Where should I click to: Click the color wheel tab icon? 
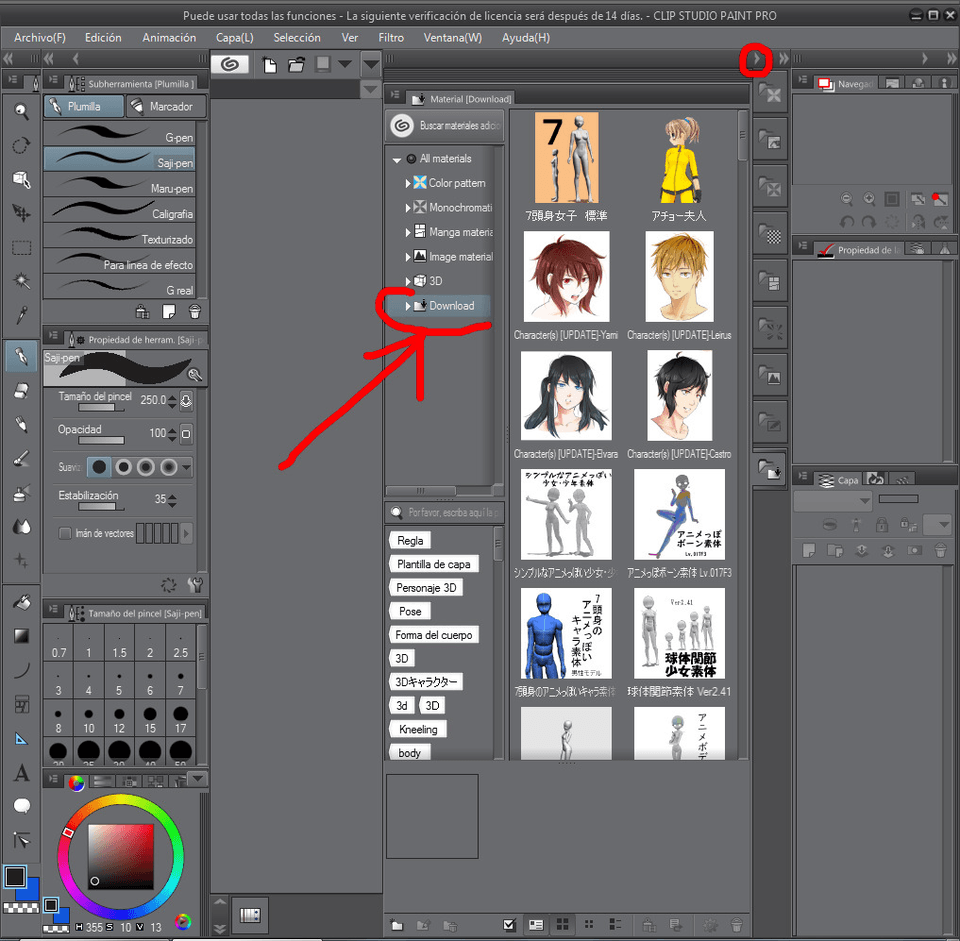click(x=76, y=782)
